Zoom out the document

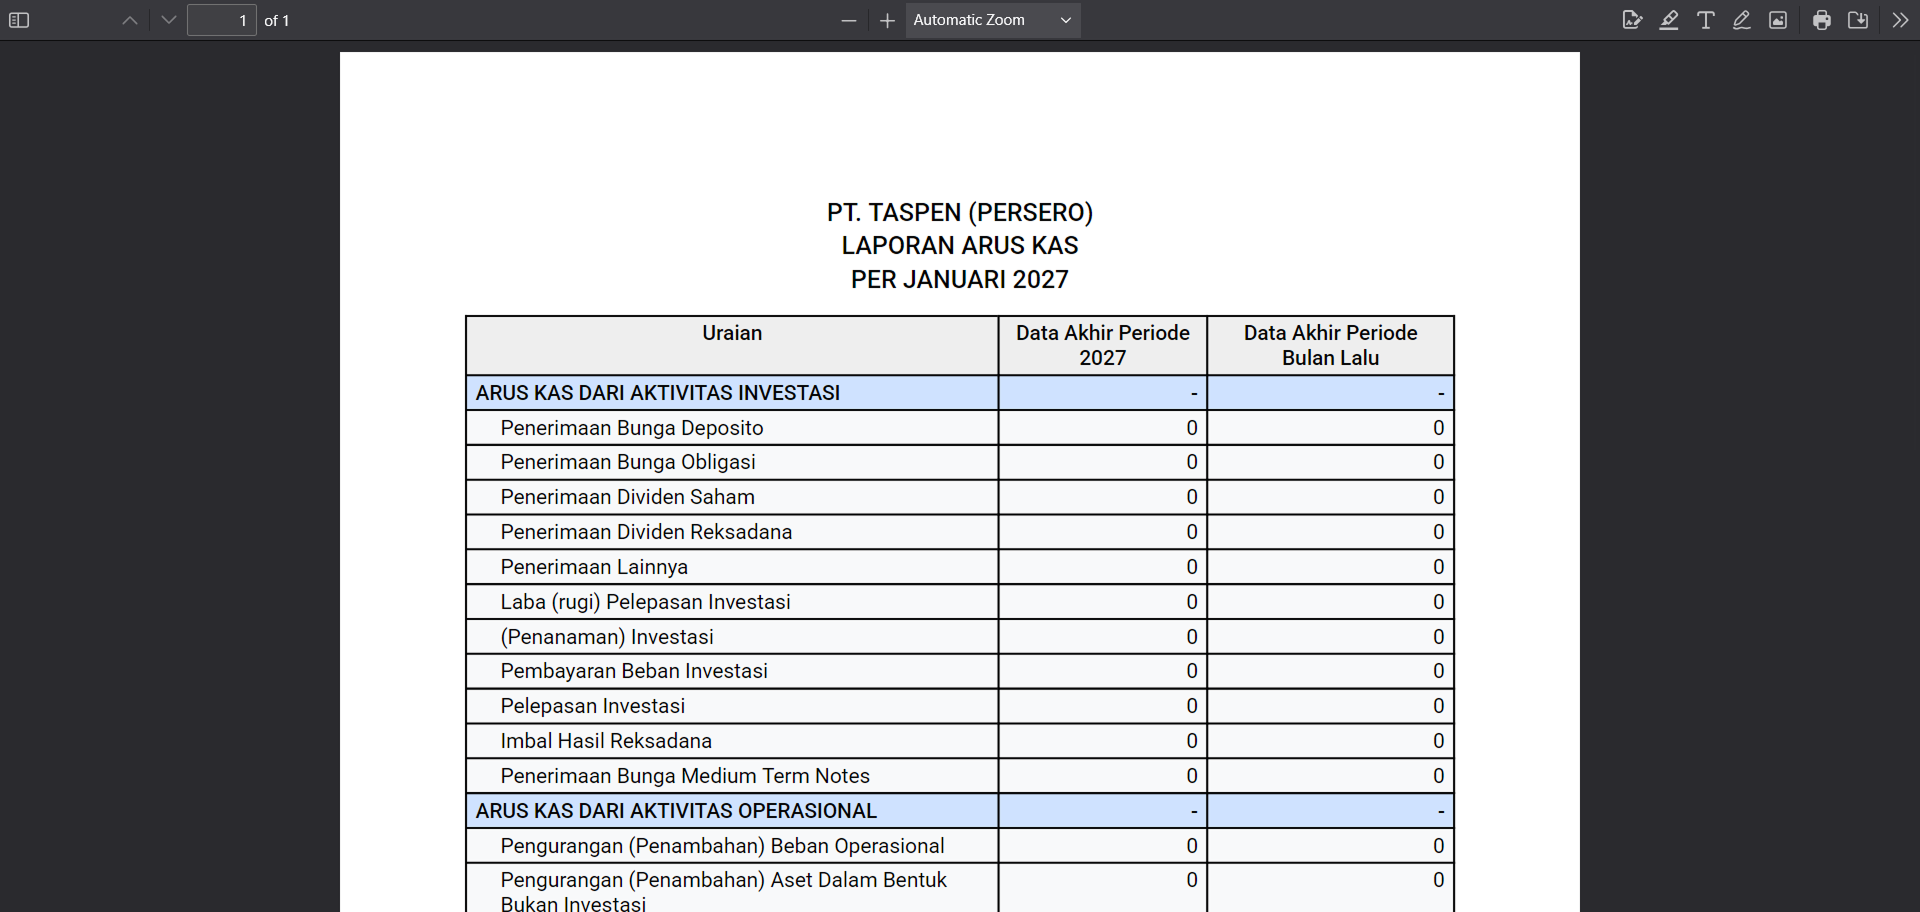click(x=849, y=20)
